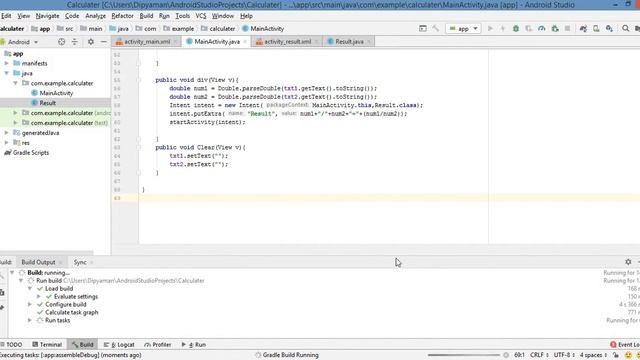Click the Make Project hammer icon
This screenshot has width=640, height=360.
pyautogui.click(x=436, y=29)
